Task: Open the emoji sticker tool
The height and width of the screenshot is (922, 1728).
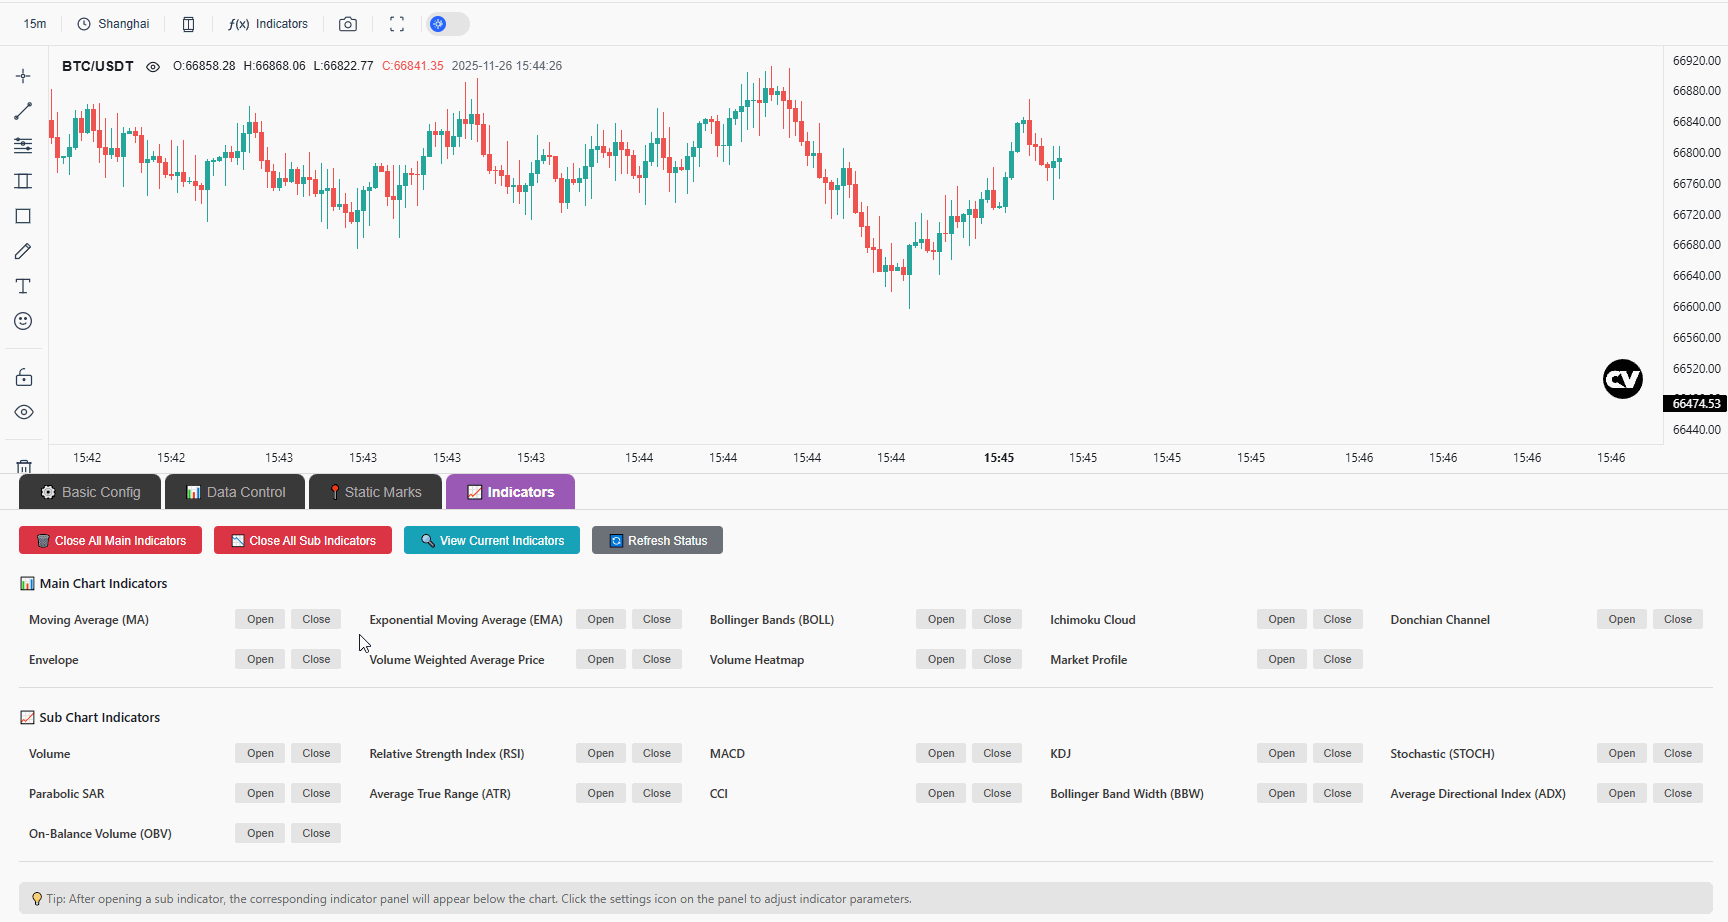Action: pos(23,321)
